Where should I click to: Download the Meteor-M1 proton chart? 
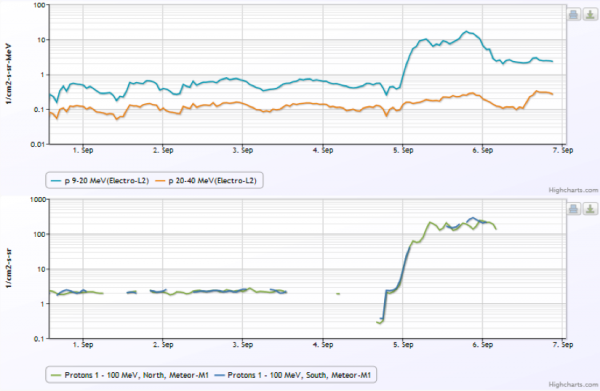click(590, 209)
